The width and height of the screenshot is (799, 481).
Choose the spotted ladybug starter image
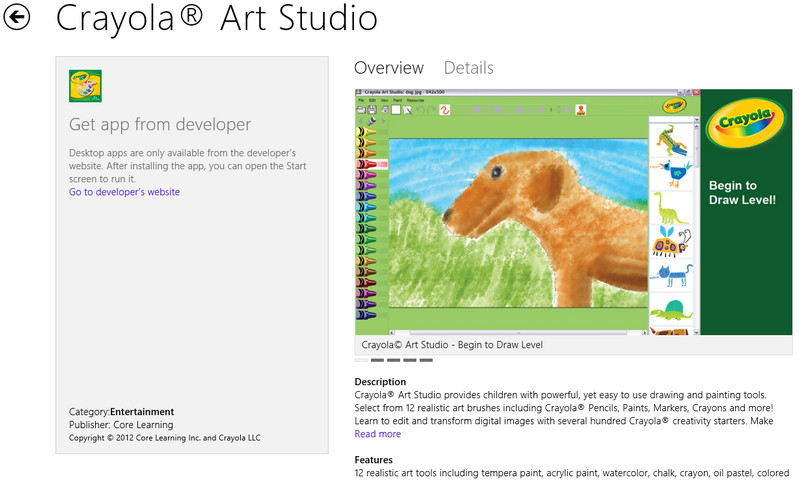point(670,241)
